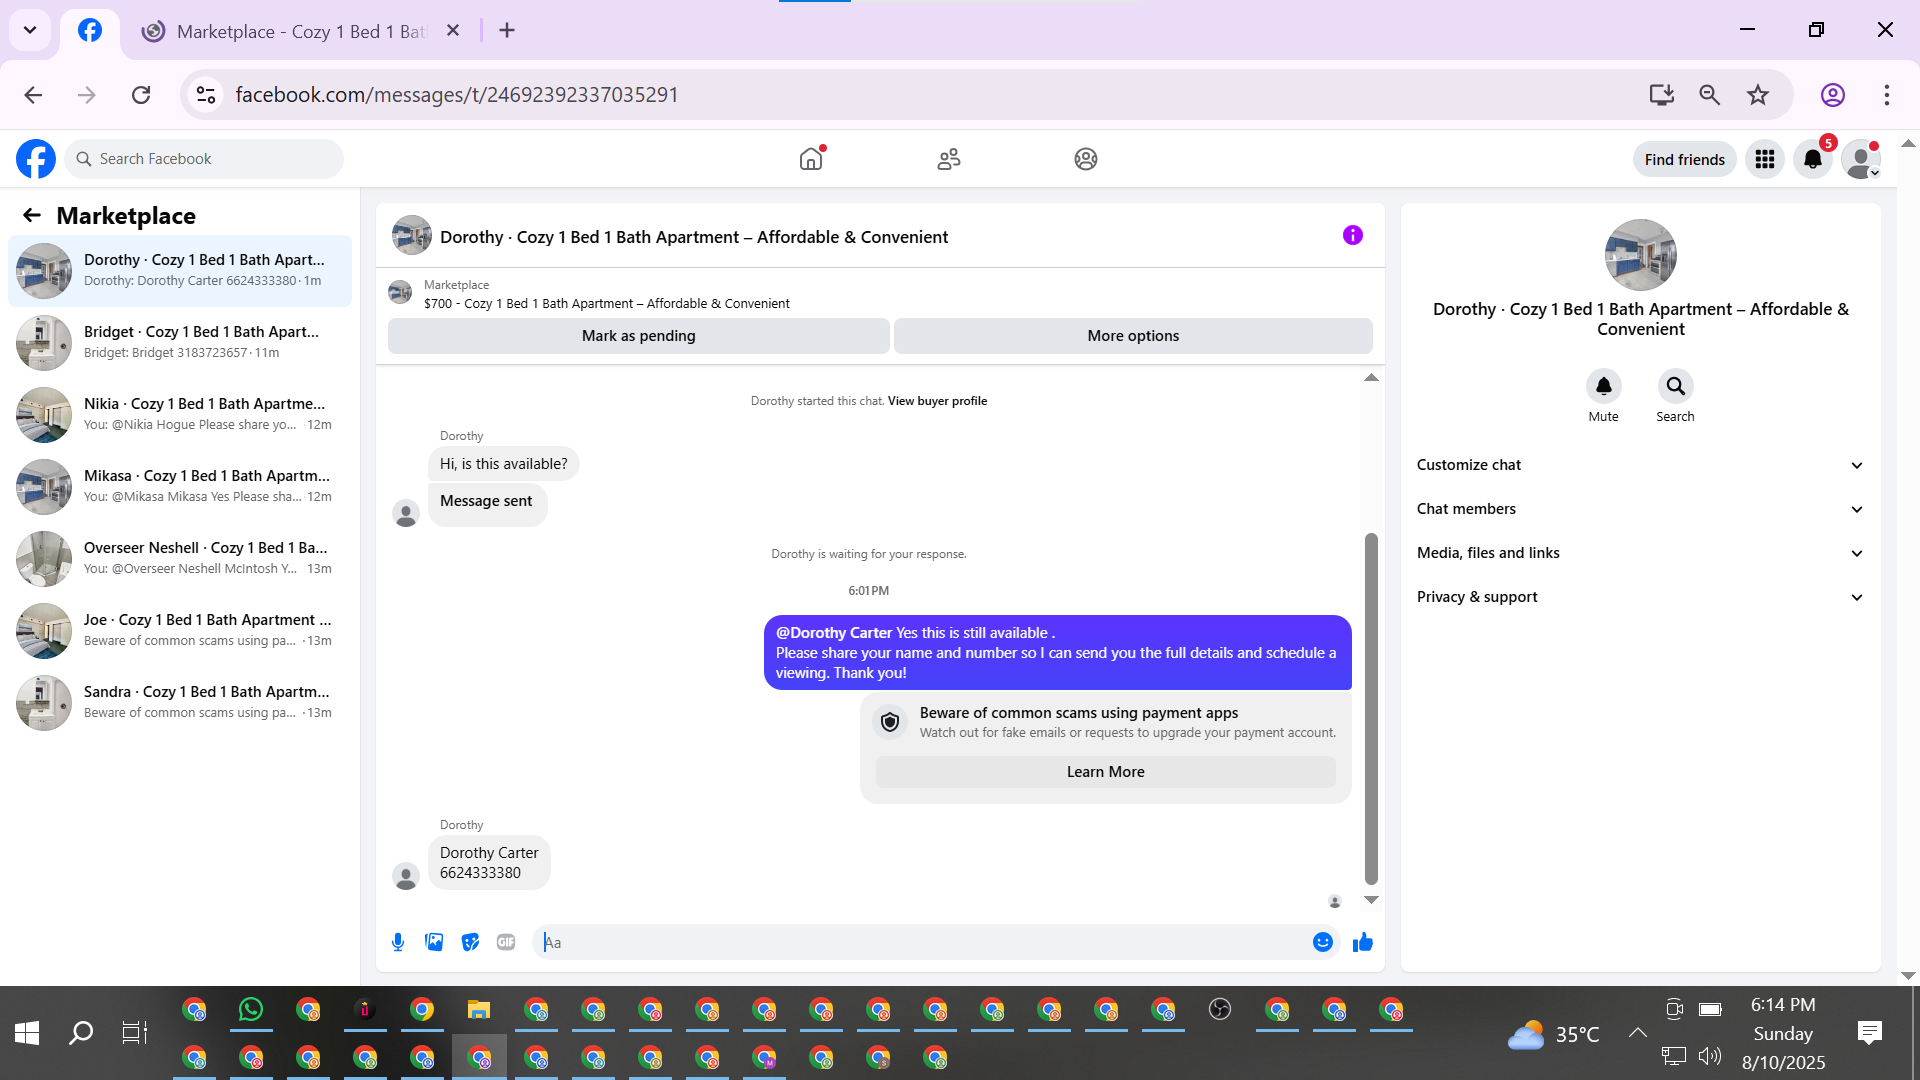Open the sticker picker icon

[470, 942]
